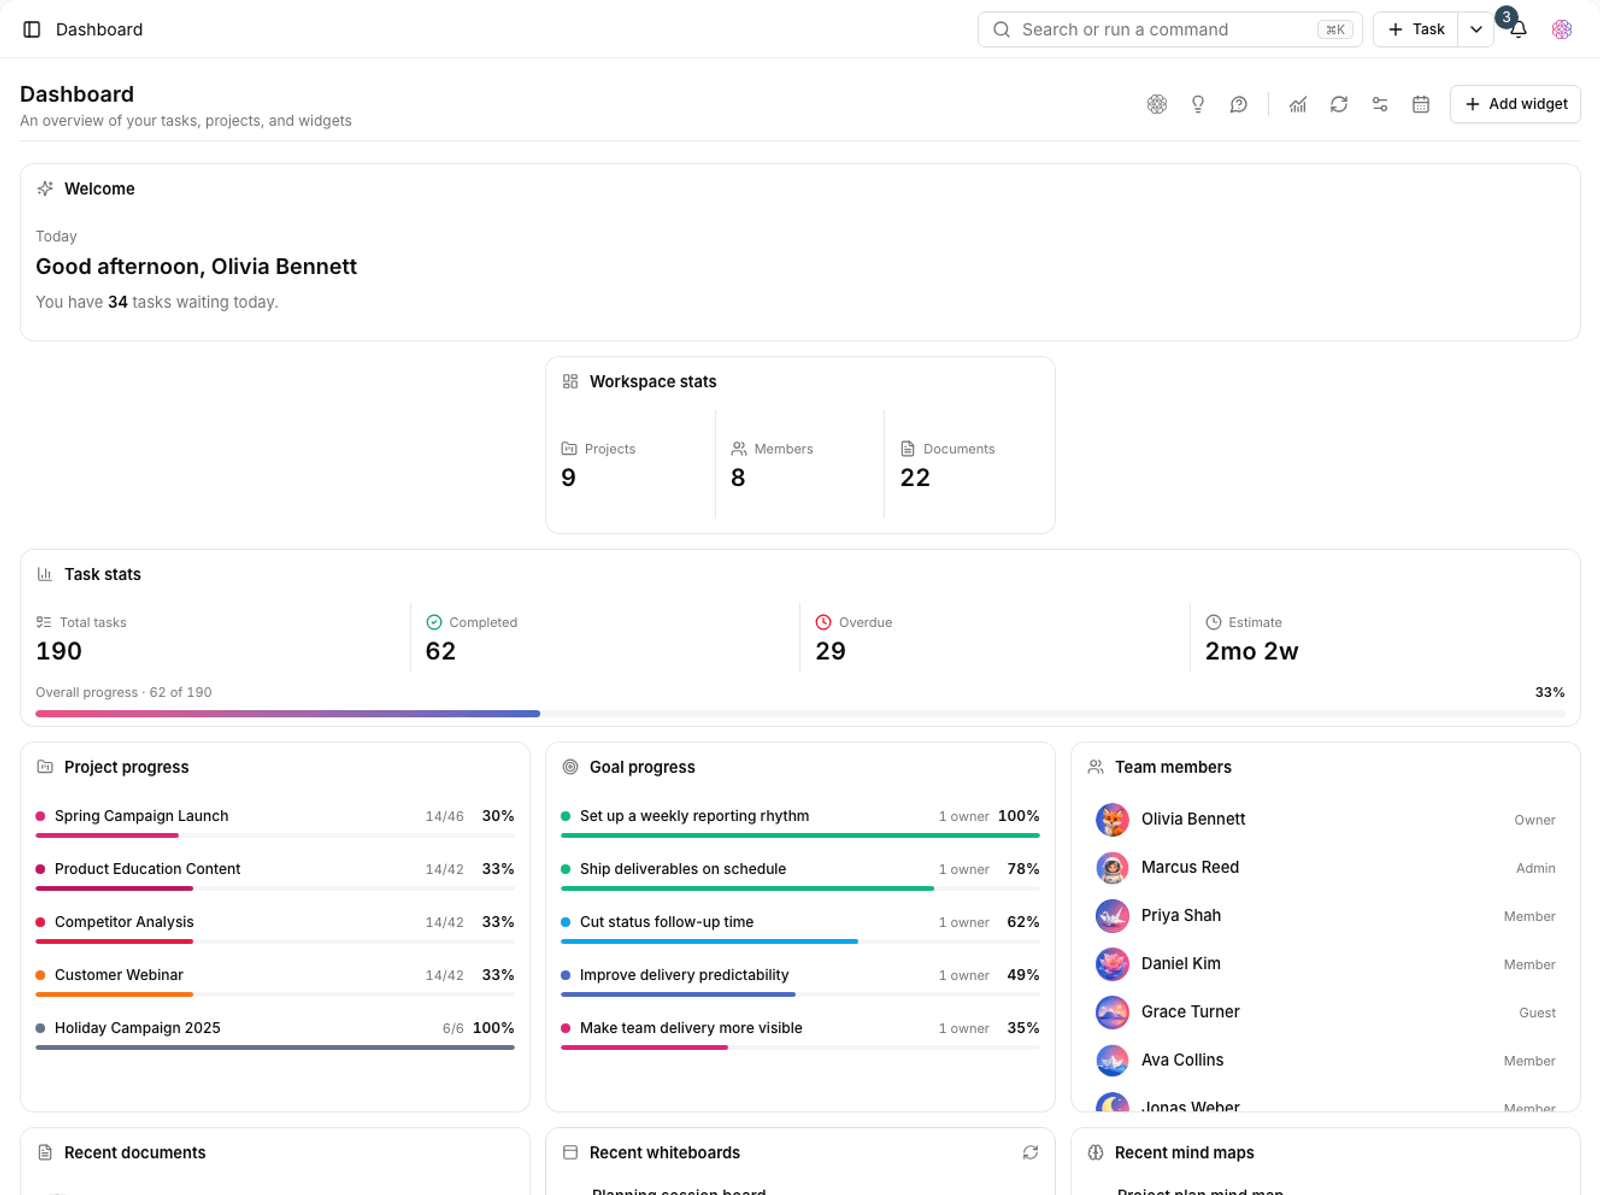1600x1195 pixels.
Task: Open the analytics chart icon
Action: click(x=1298, y=104)
